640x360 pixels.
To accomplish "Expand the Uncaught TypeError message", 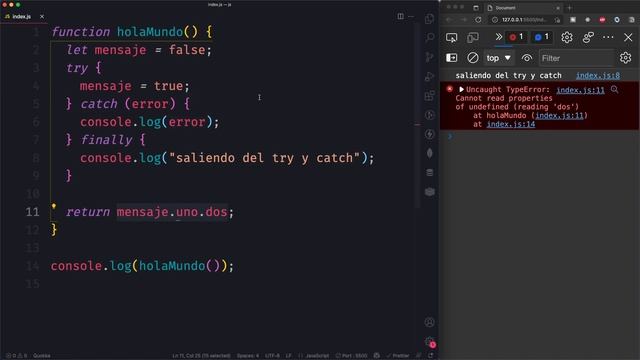I will coord(461,89).
